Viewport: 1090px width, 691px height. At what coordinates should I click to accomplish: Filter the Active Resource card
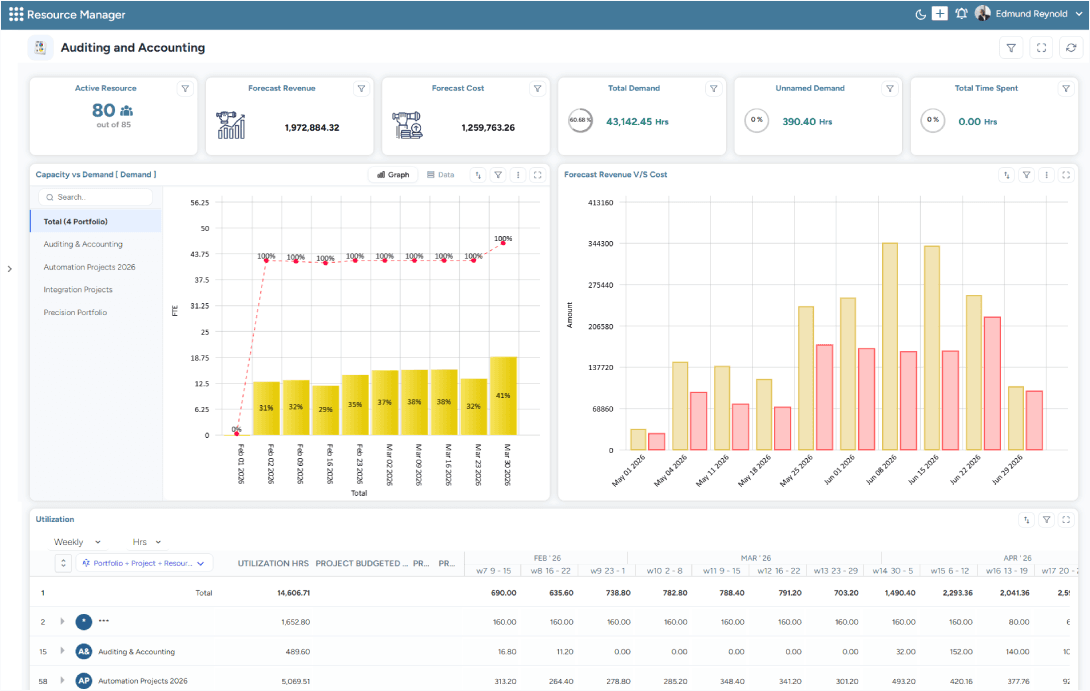(x=185, y=89)
